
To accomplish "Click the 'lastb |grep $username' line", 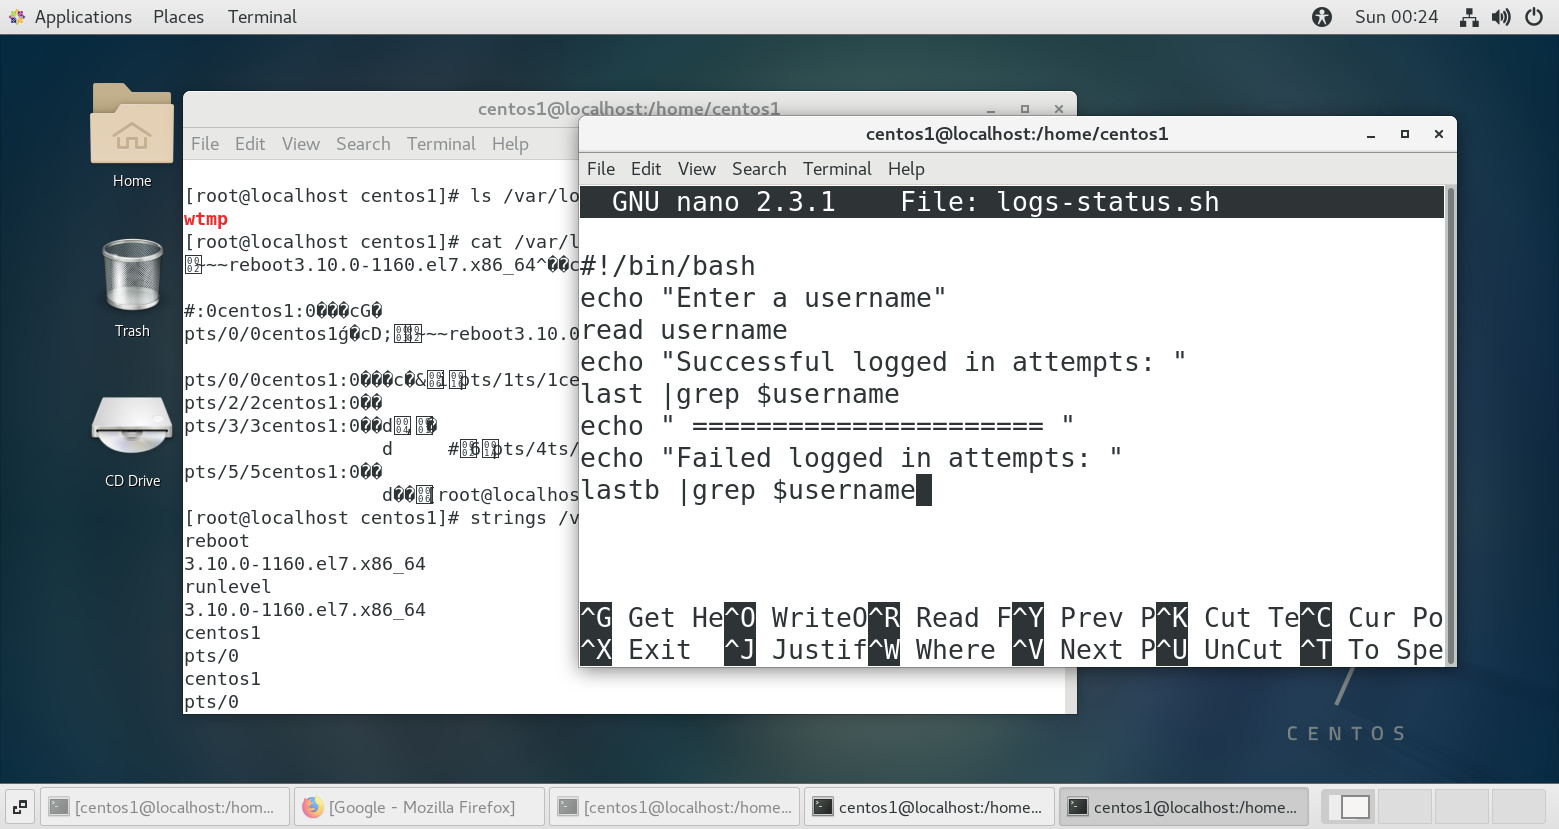I will coord(748,490).
